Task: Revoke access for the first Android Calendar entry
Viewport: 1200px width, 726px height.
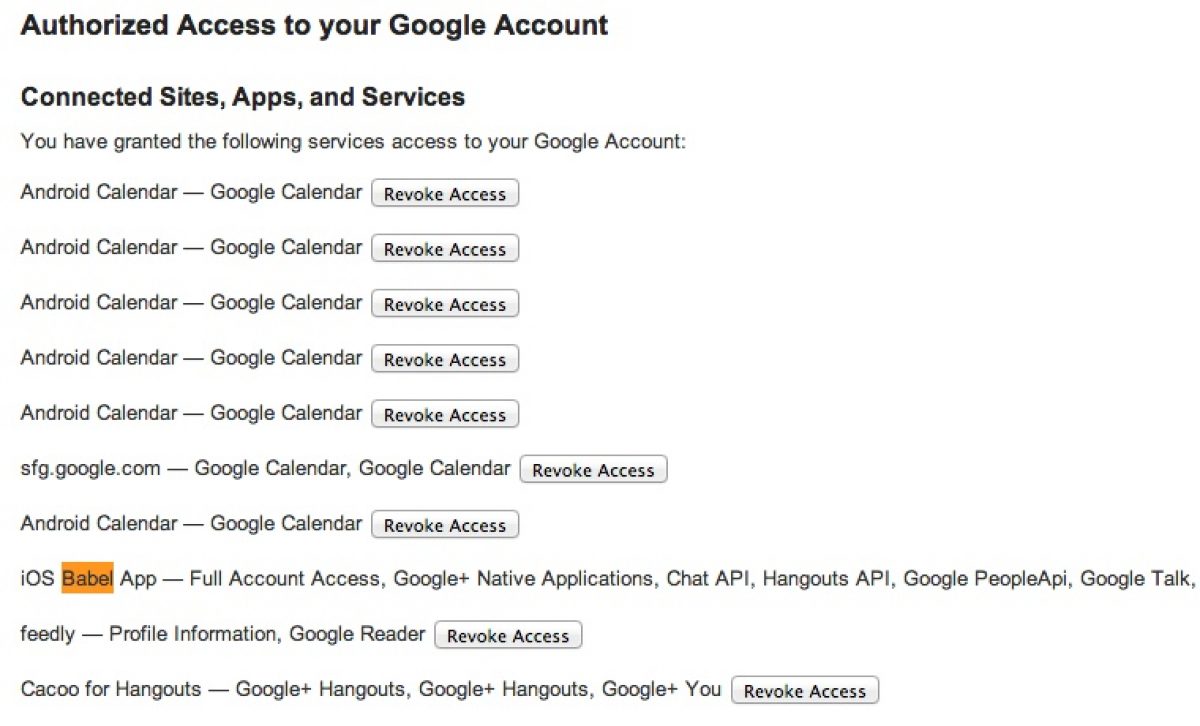Action: tap(445, 194)
